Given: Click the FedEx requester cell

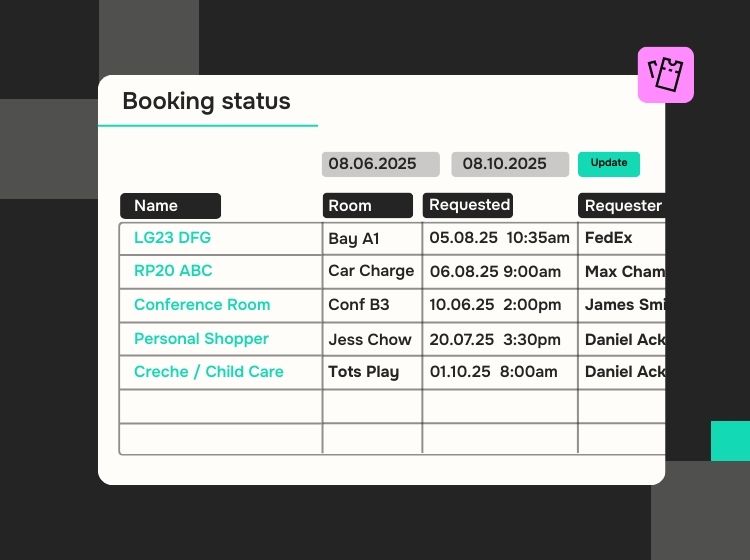Looking at the screenshot, I should point(621,239).
